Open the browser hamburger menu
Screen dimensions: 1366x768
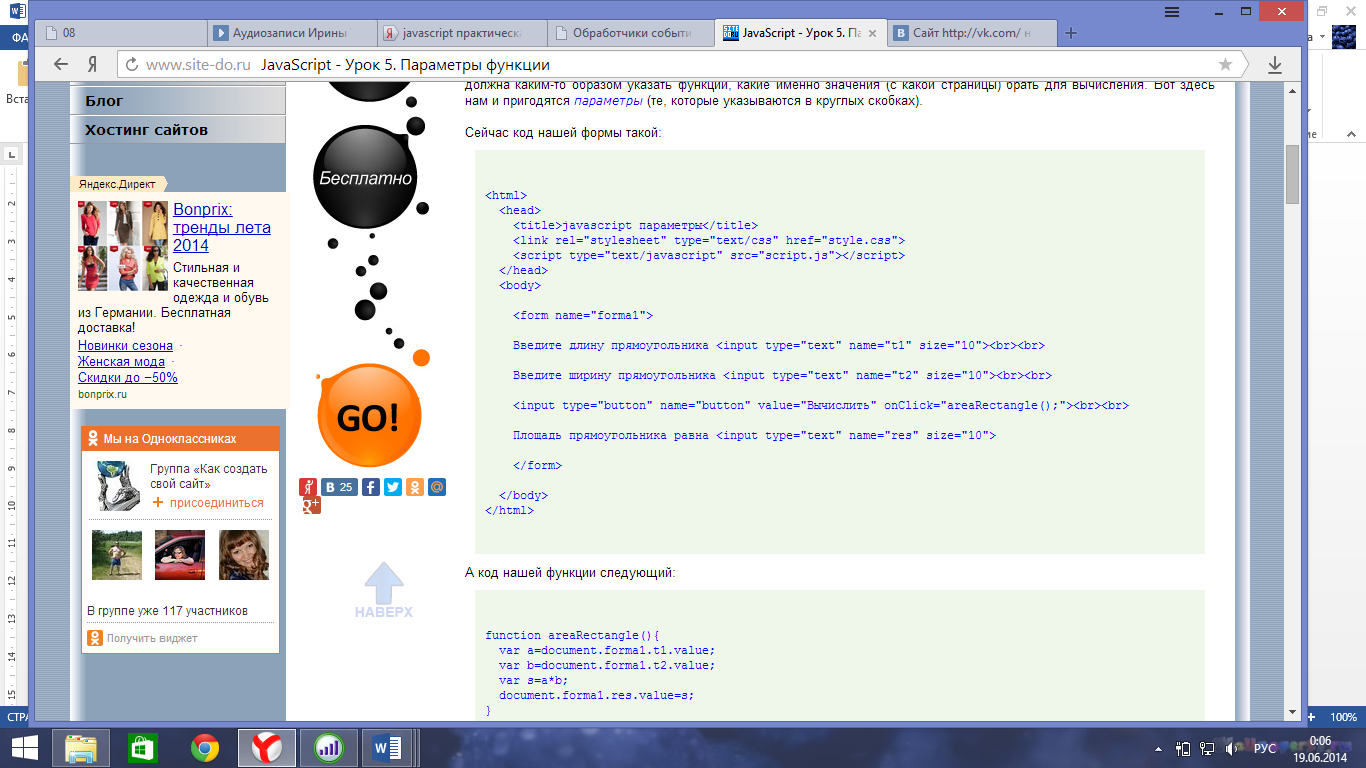(x=1172, y=11)
